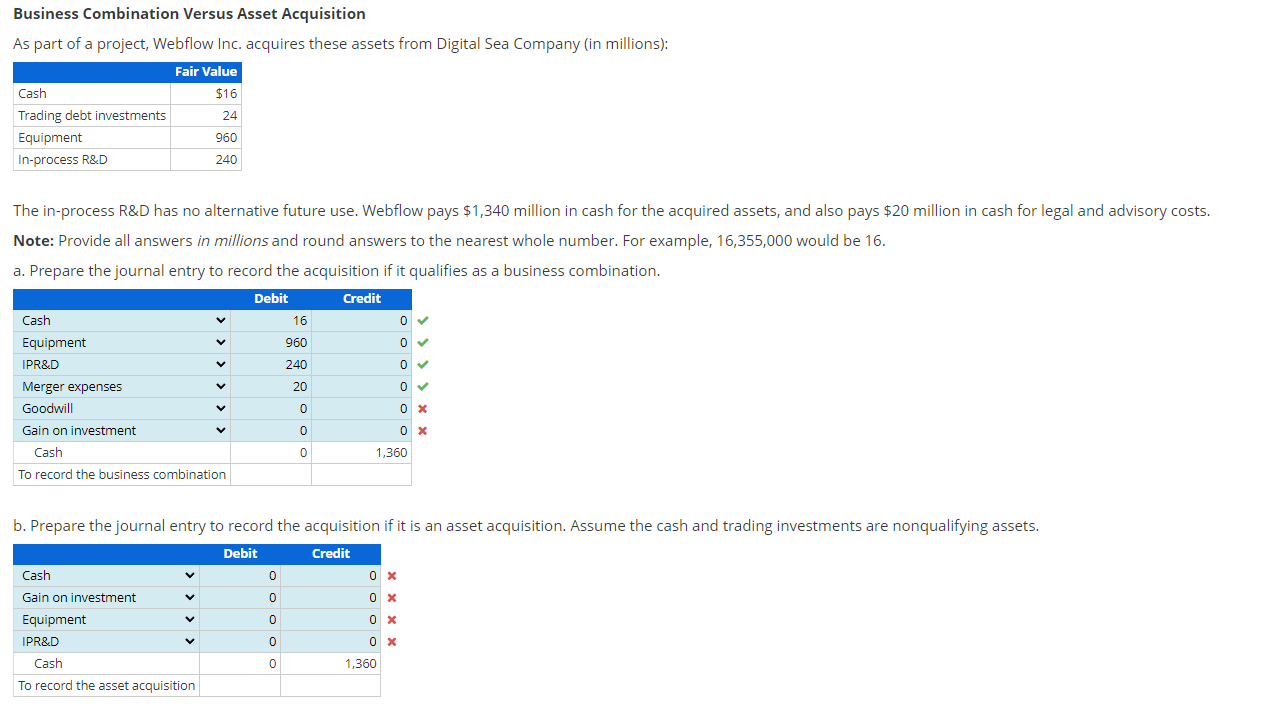Edit the IPR&D debit field in part b
Screen dimensions: 1276x710
click(240, 642)
